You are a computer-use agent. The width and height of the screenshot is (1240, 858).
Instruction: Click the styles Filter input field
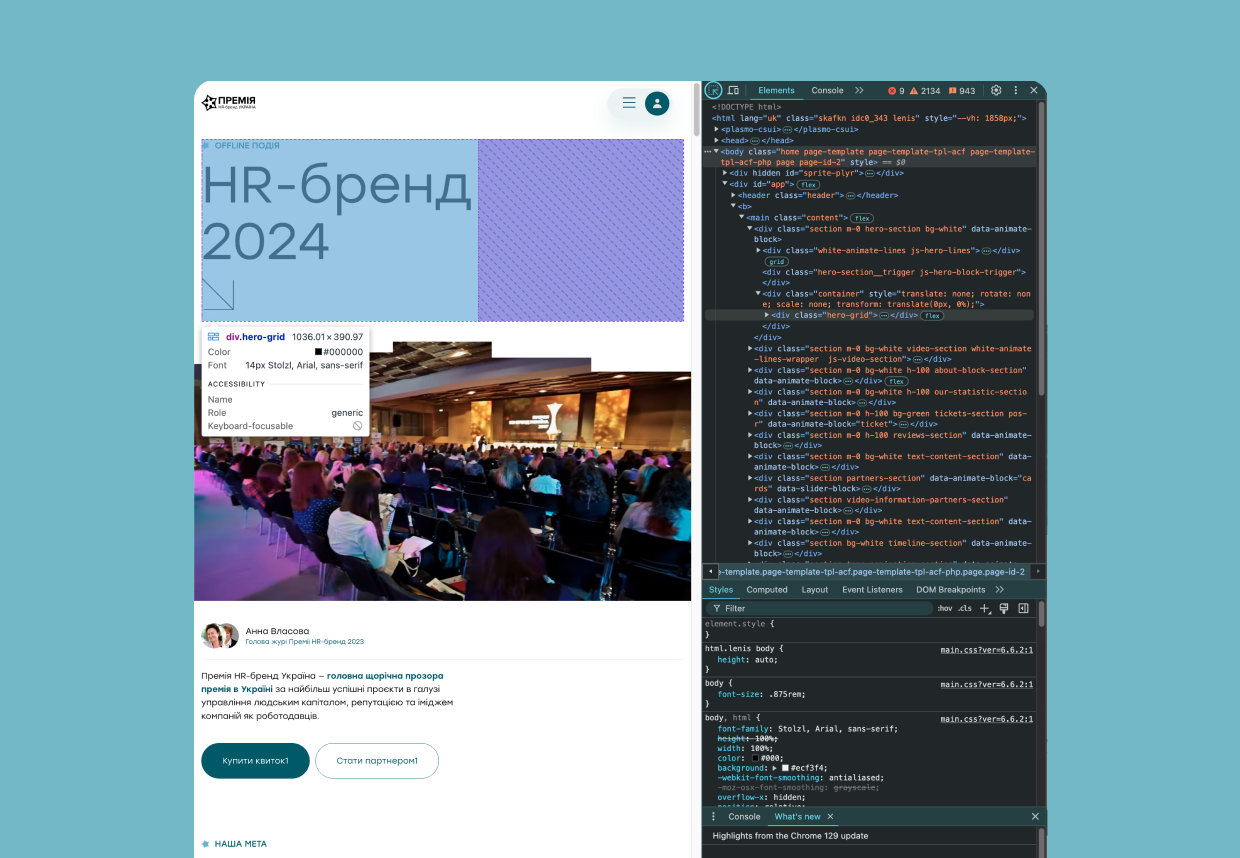click(x=820, y=608)
